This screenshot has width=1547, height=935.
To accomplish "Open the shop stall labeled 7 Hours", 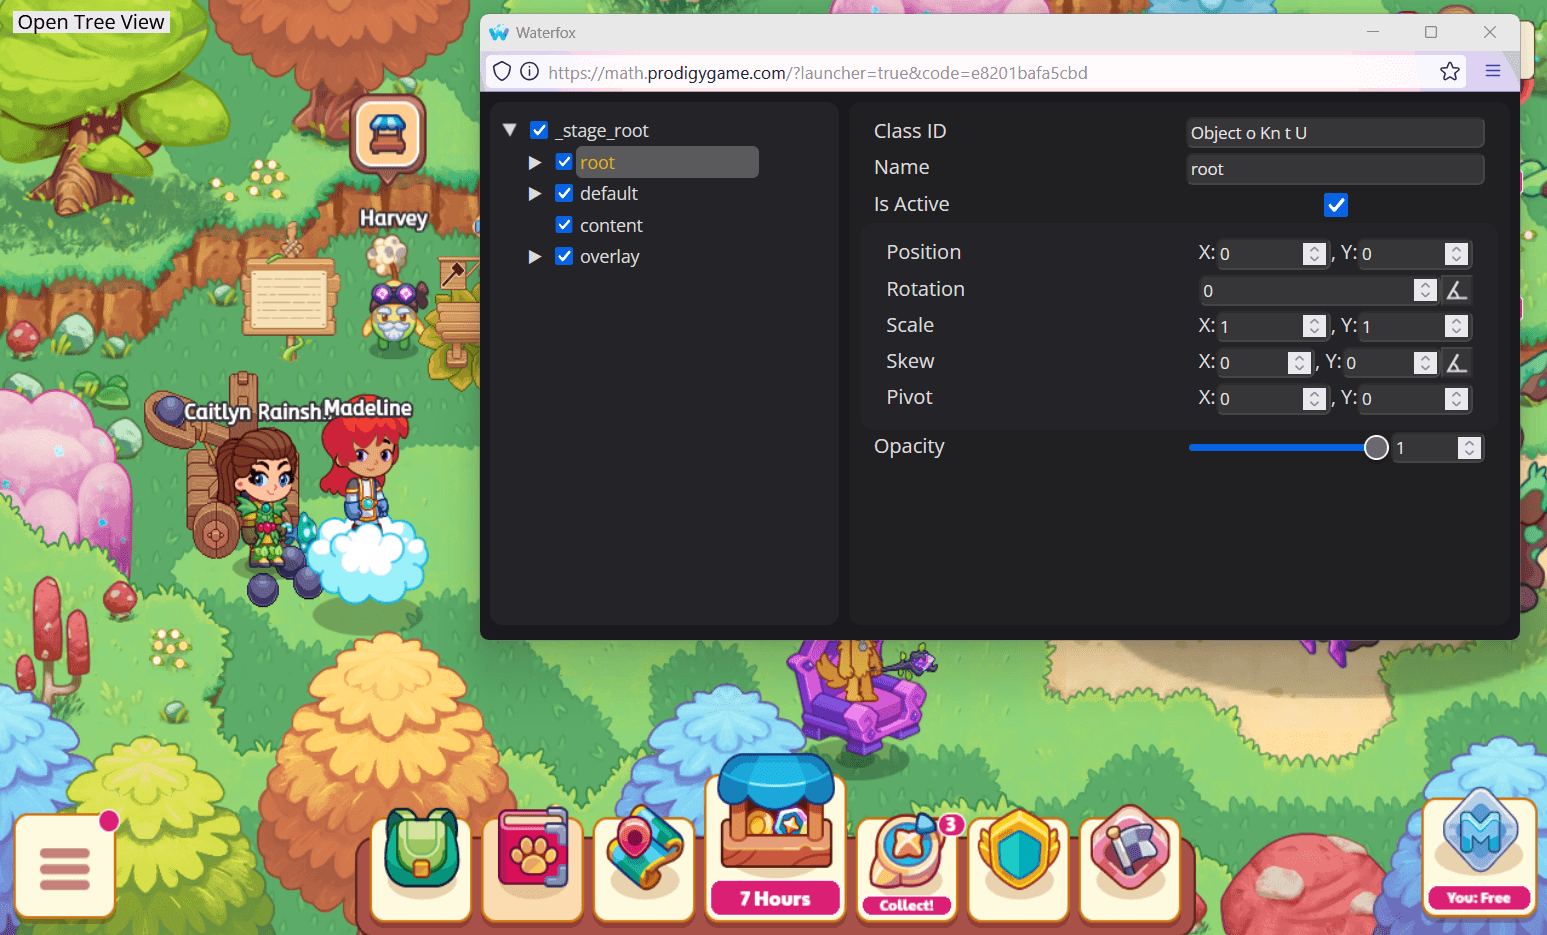I will point(776,838).
